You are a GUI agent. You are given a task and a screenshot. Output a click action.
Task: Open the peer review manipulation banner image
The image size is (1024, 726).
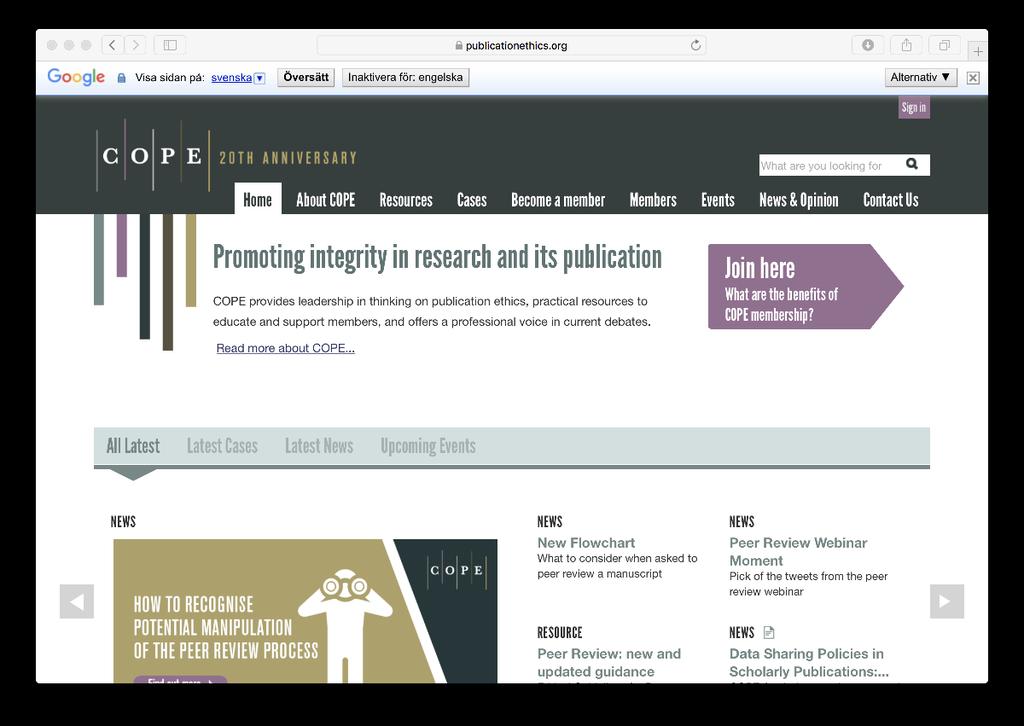point(305,611)
